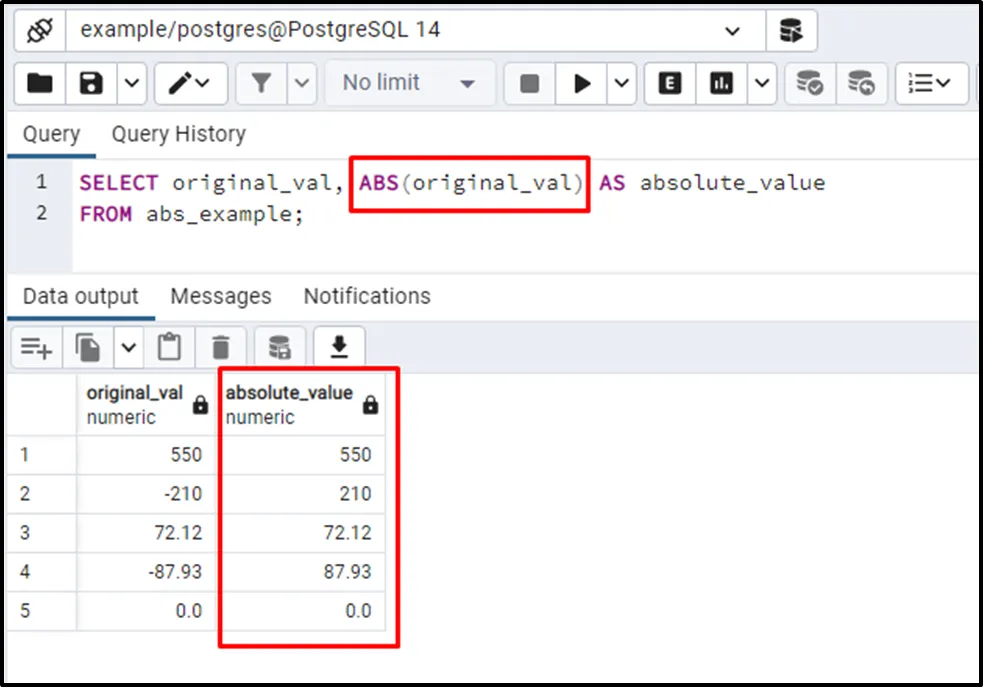Screen dimensions: 983x687
Task: Click the Add row icon
Action: pos(36,347)
